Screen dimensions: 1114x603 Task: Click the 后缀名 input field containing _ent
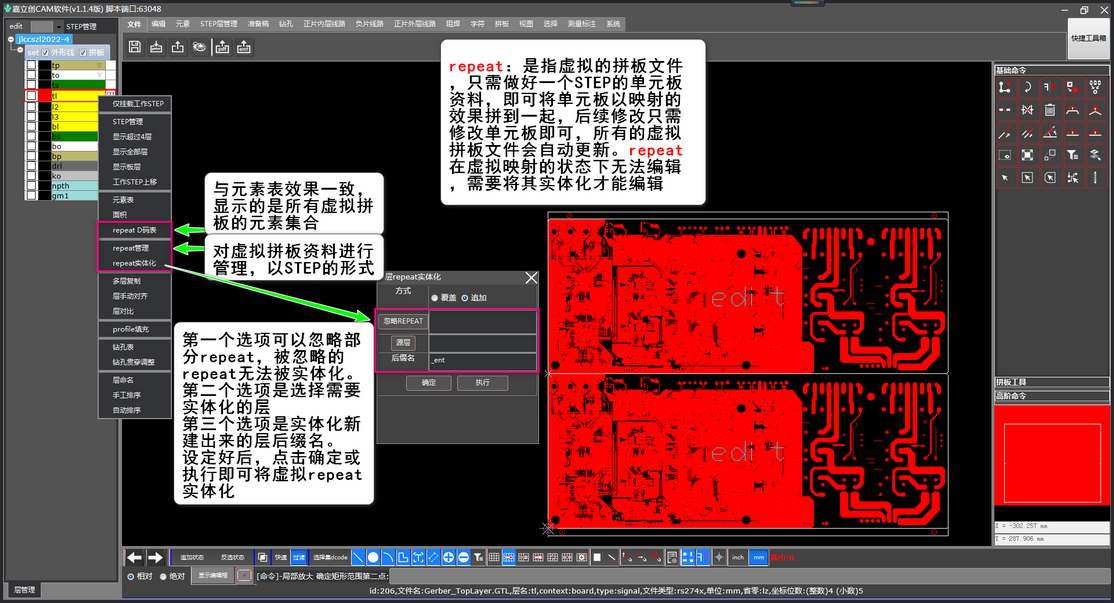pyautogui.click(x=482, y=360)
